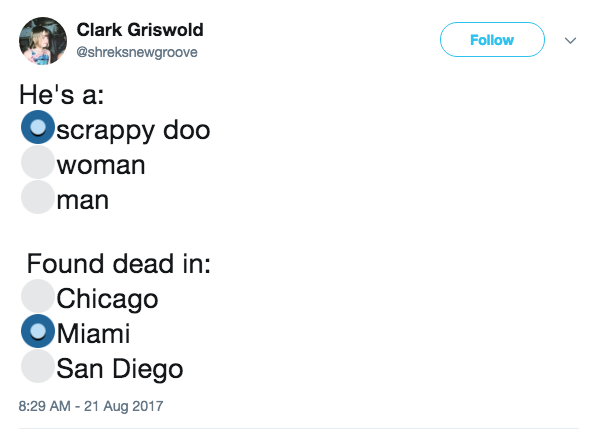The height and width of the screenshot is (429, 613).
Task: Click the "Found dead in:" heading text
Action: tap(119, 264)
